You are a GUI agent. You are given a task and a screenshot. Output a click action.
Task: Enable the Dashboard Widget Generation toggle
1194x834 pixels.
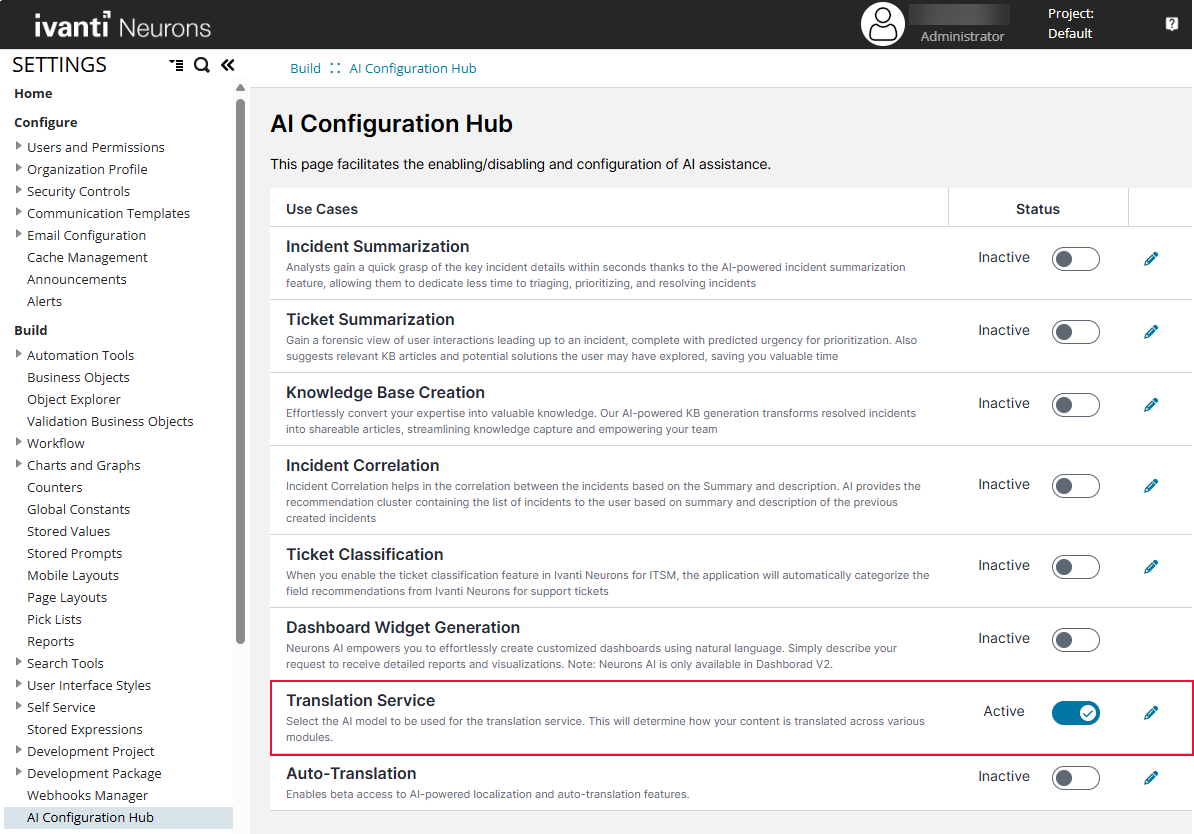pos(1075,640)
